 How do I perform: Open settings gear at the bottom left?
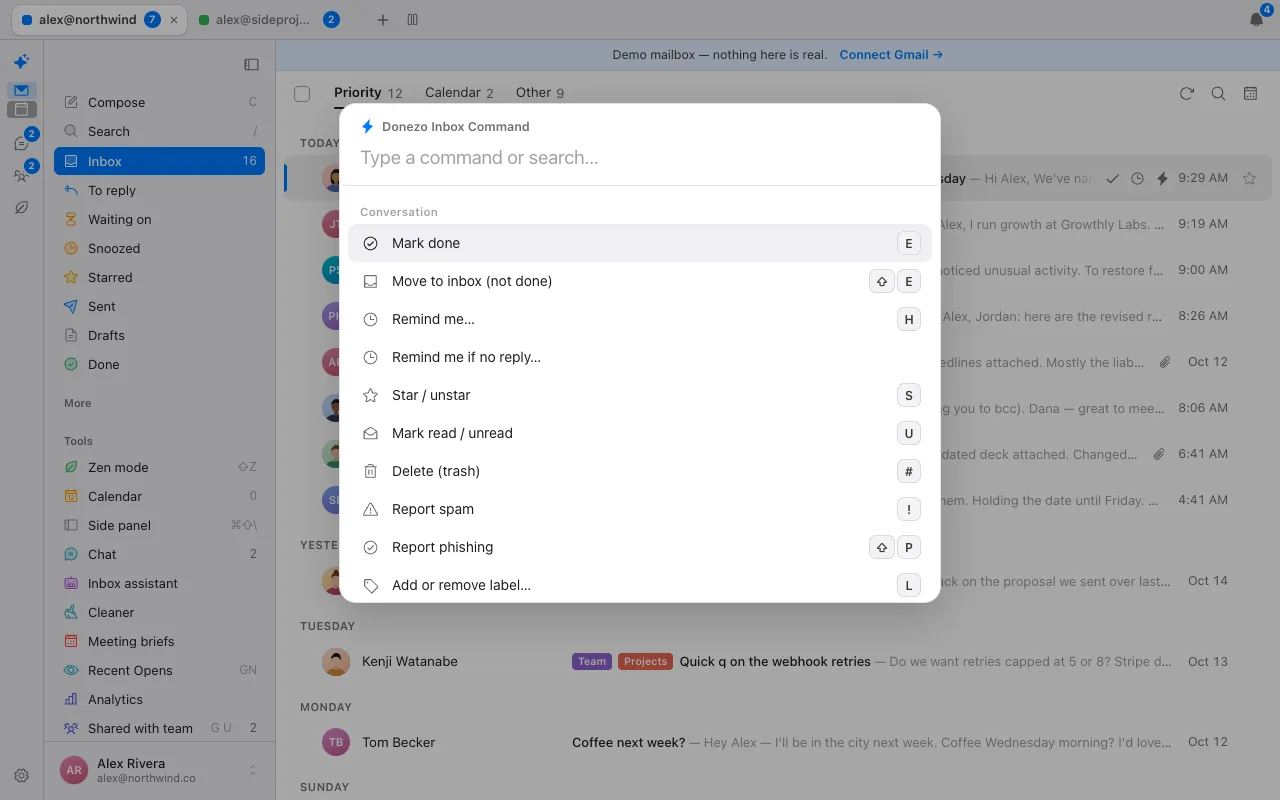(x=21, y=775)
